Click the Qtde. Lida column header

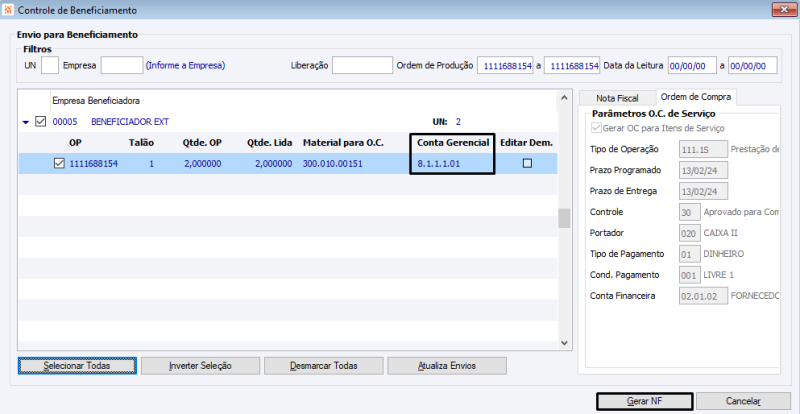[x=270, y=143]
